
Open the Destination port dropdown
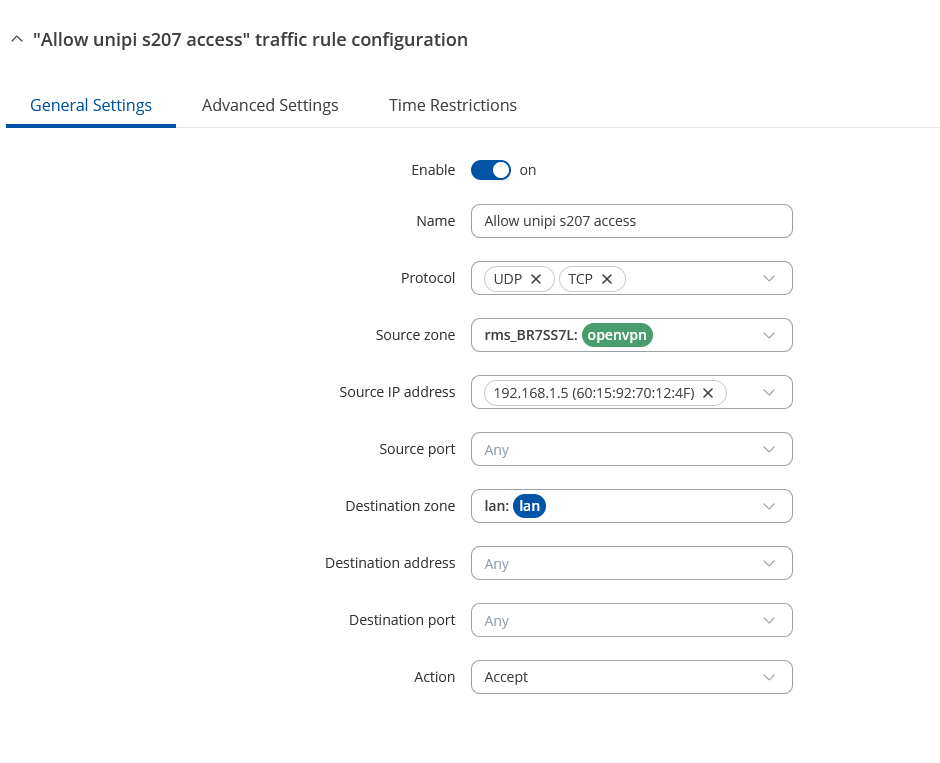(x=768, y=621)
